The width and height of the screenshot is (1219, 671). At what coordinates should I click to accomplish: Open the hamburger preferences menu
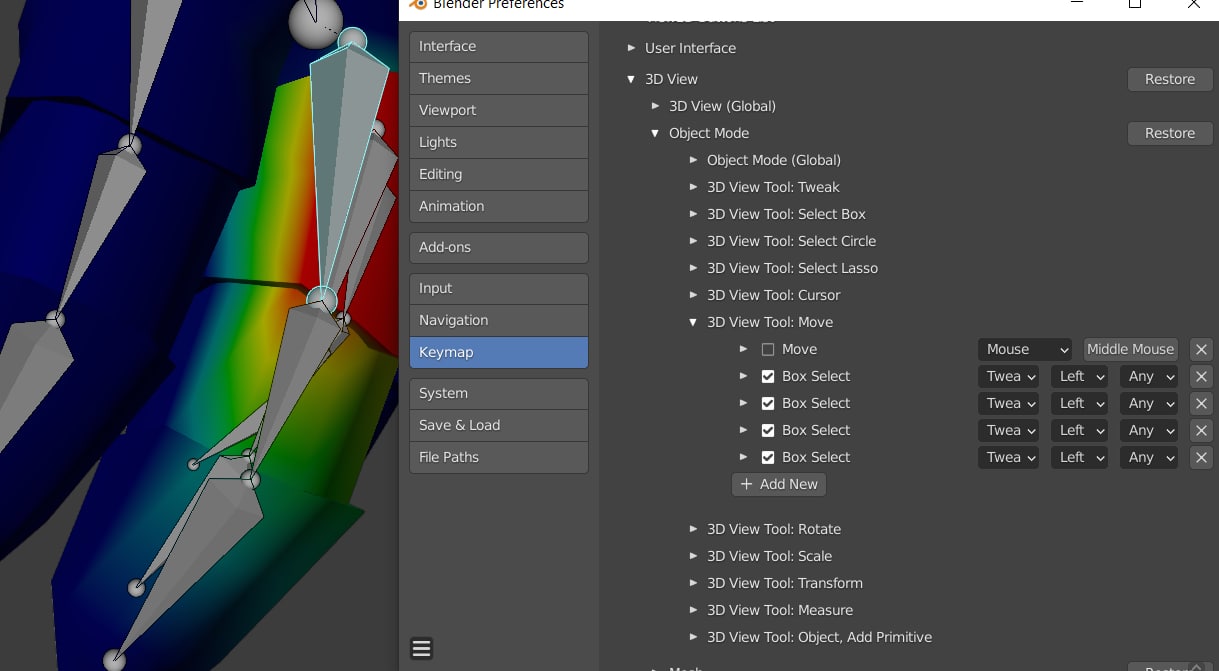point(422,649)
